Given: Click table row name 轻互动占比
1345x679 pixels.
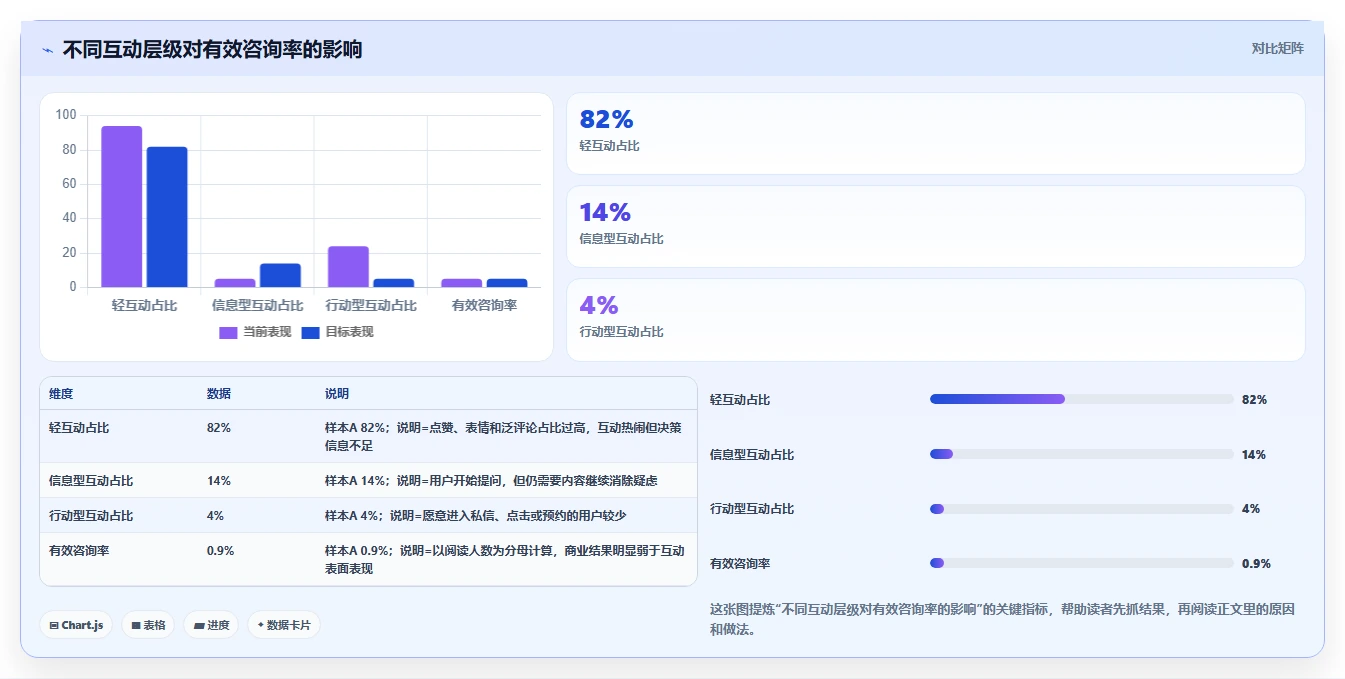Looking at the screenshot, I should click(79, 428).
